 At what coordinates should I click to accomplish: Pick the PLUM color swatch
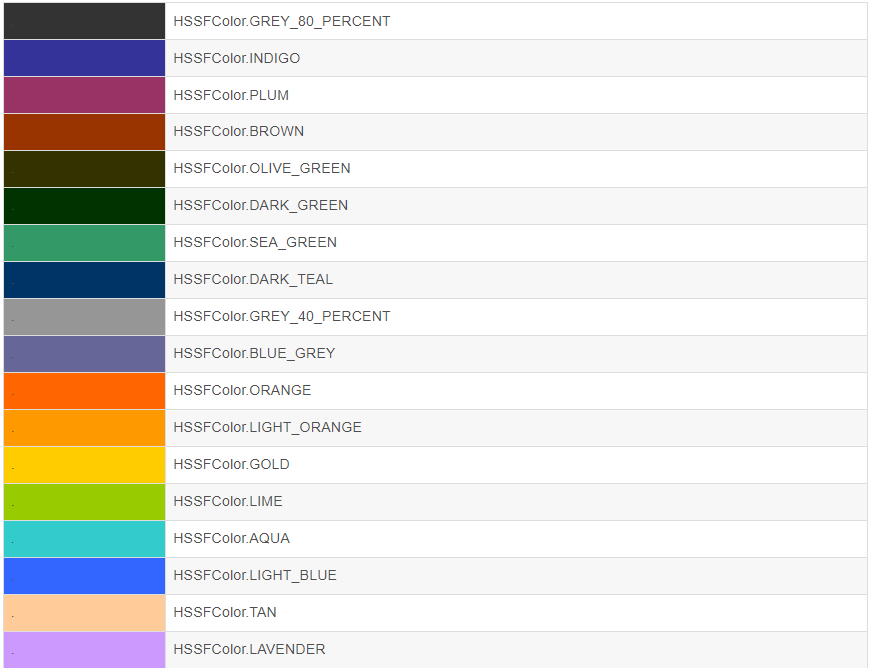click(x=84, y=95)
